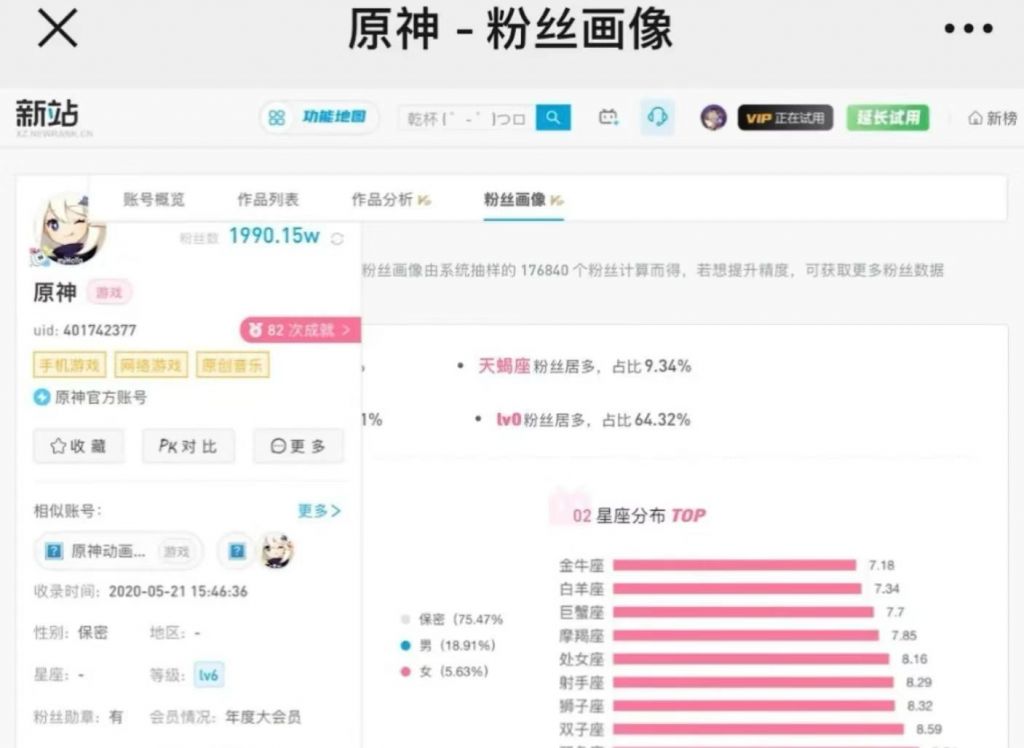This screenshot has height=748, width=1024.
Task: Click the PK对比 button
Action: (187, 446)
